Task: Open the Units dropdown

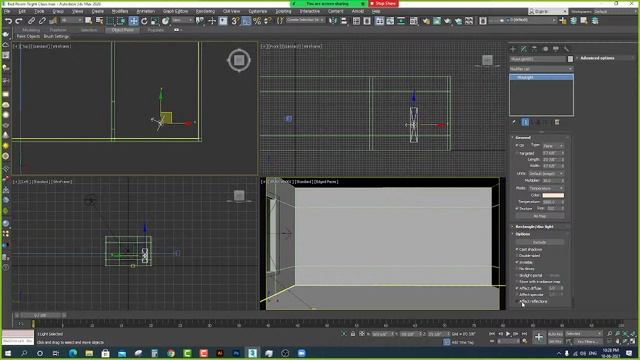Action: (546, 173)
